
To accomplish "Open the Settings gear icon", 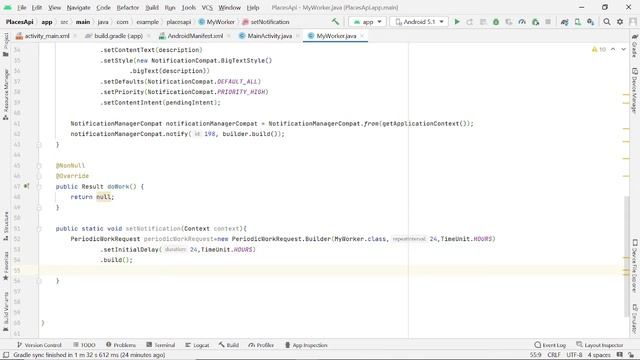I will tap(620, 22).
